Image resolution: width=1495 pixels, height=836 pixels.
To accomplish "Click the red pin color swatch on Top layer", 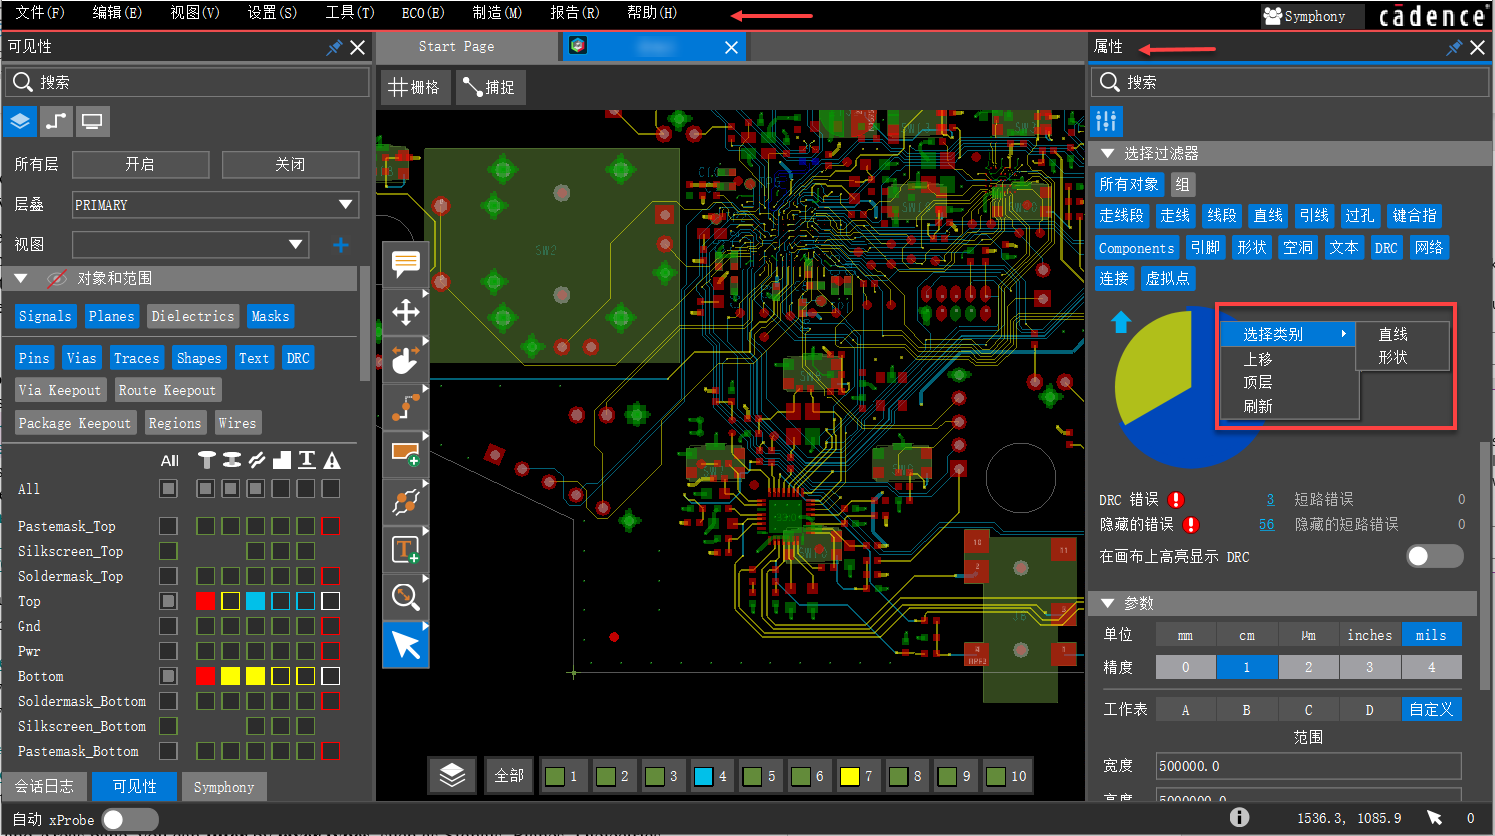I will coord(205,601).
